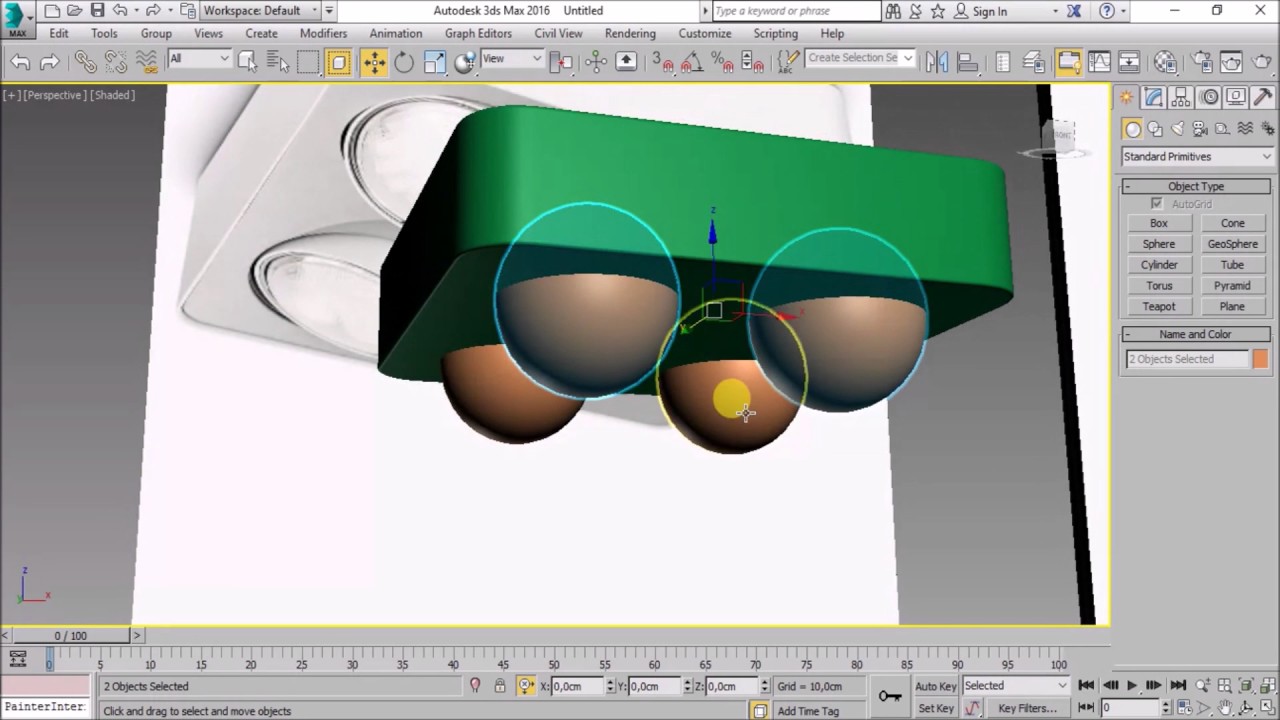Select the Cameras category icon
The image size is (1280, 720).
click(x=1199, y=129)
